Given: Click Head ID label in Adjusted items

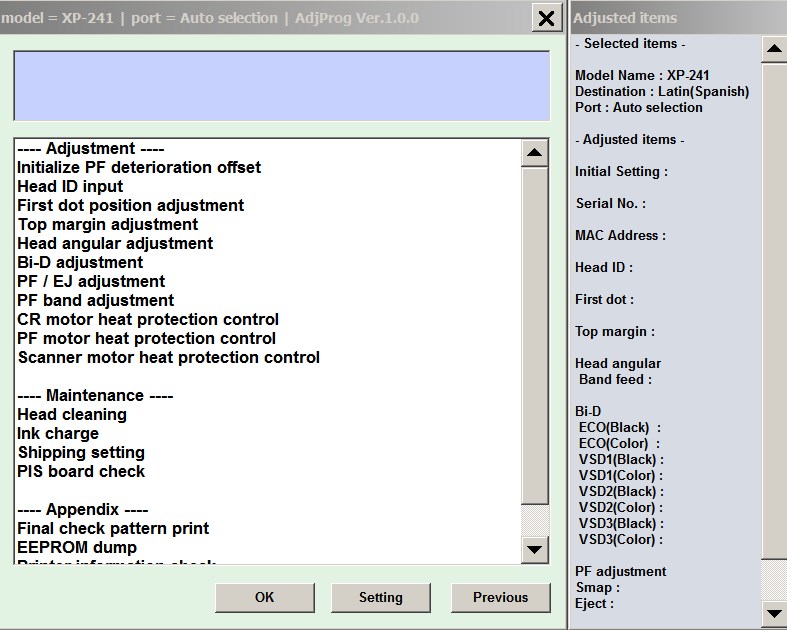Looking at the screenshot, I should click(x=604, y=268).
